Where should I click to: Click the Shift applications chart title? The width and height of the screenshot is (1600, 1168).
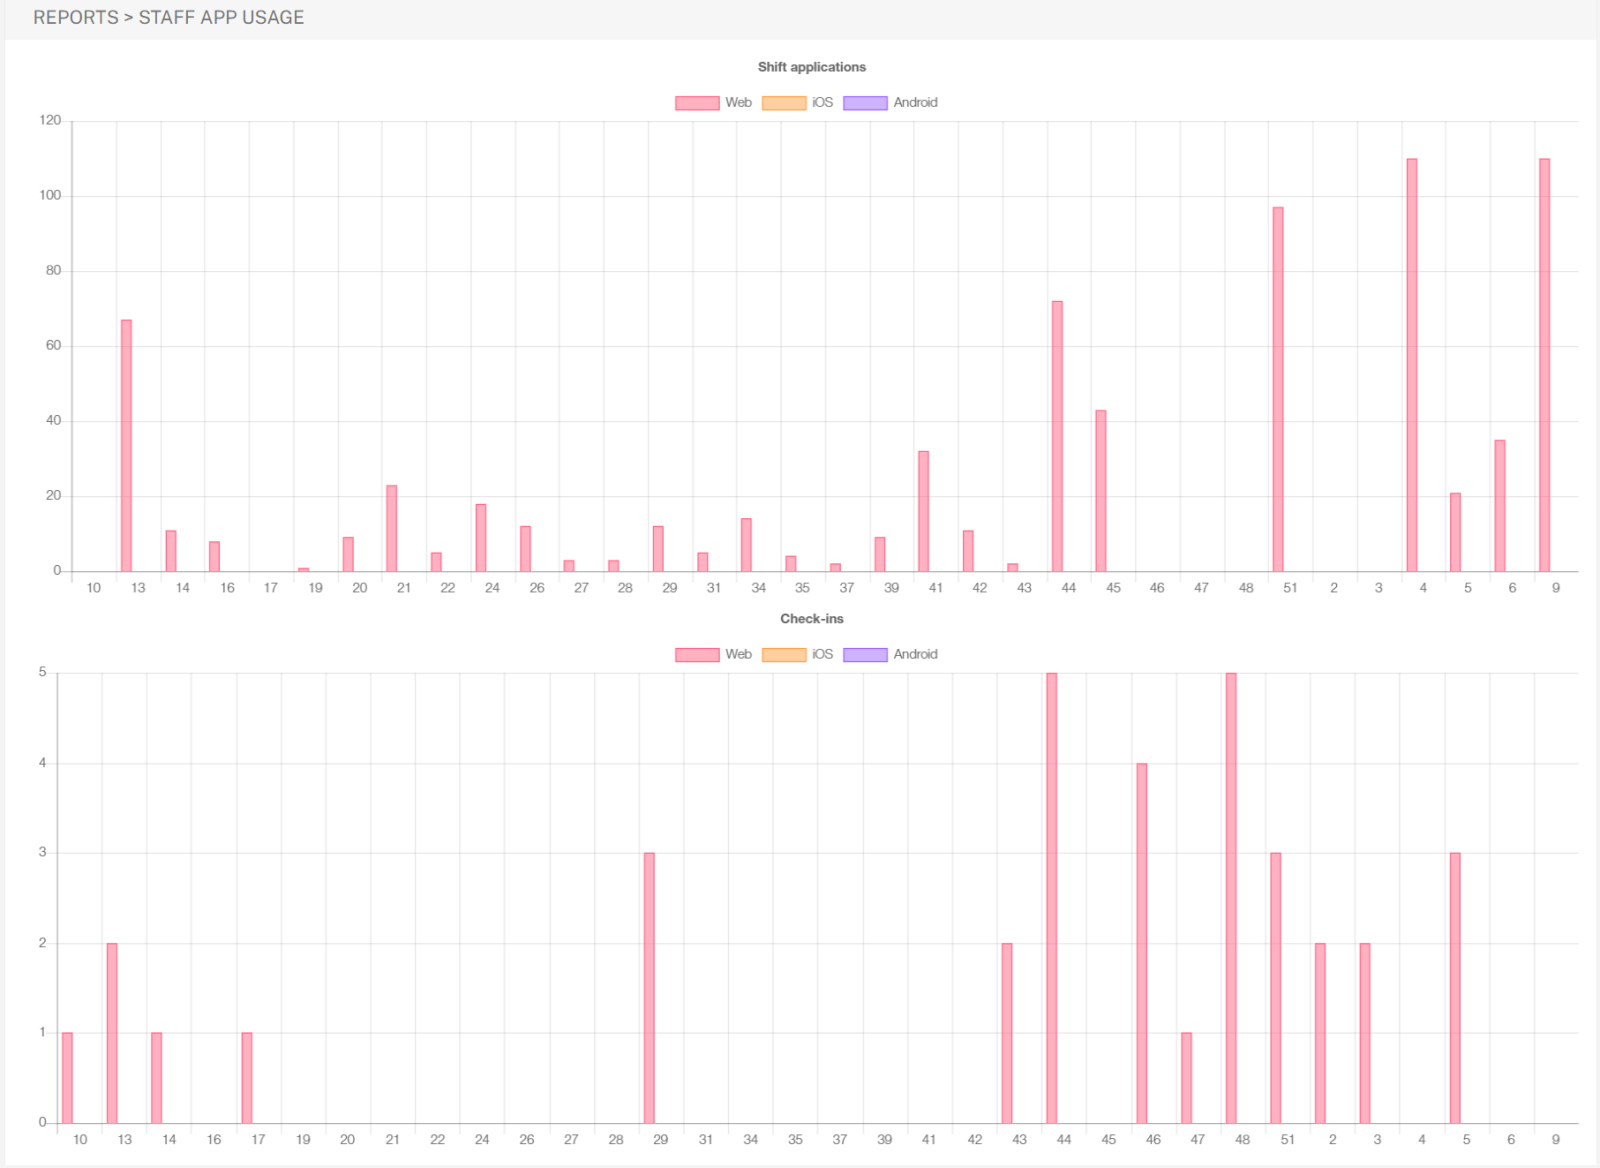[x=812, y=67]
